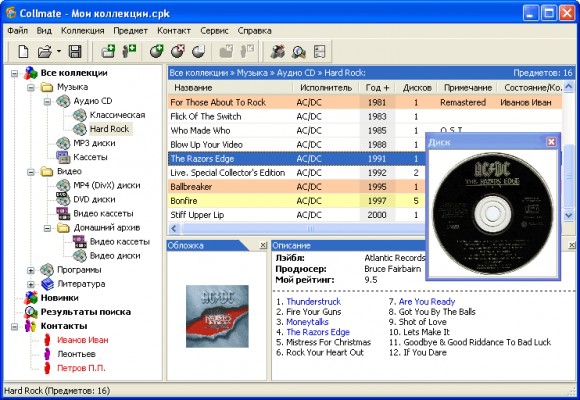The height and width of the screenshot is (400, 580).
Task: Close the Диск floating panel
Action: coord(551,142)
